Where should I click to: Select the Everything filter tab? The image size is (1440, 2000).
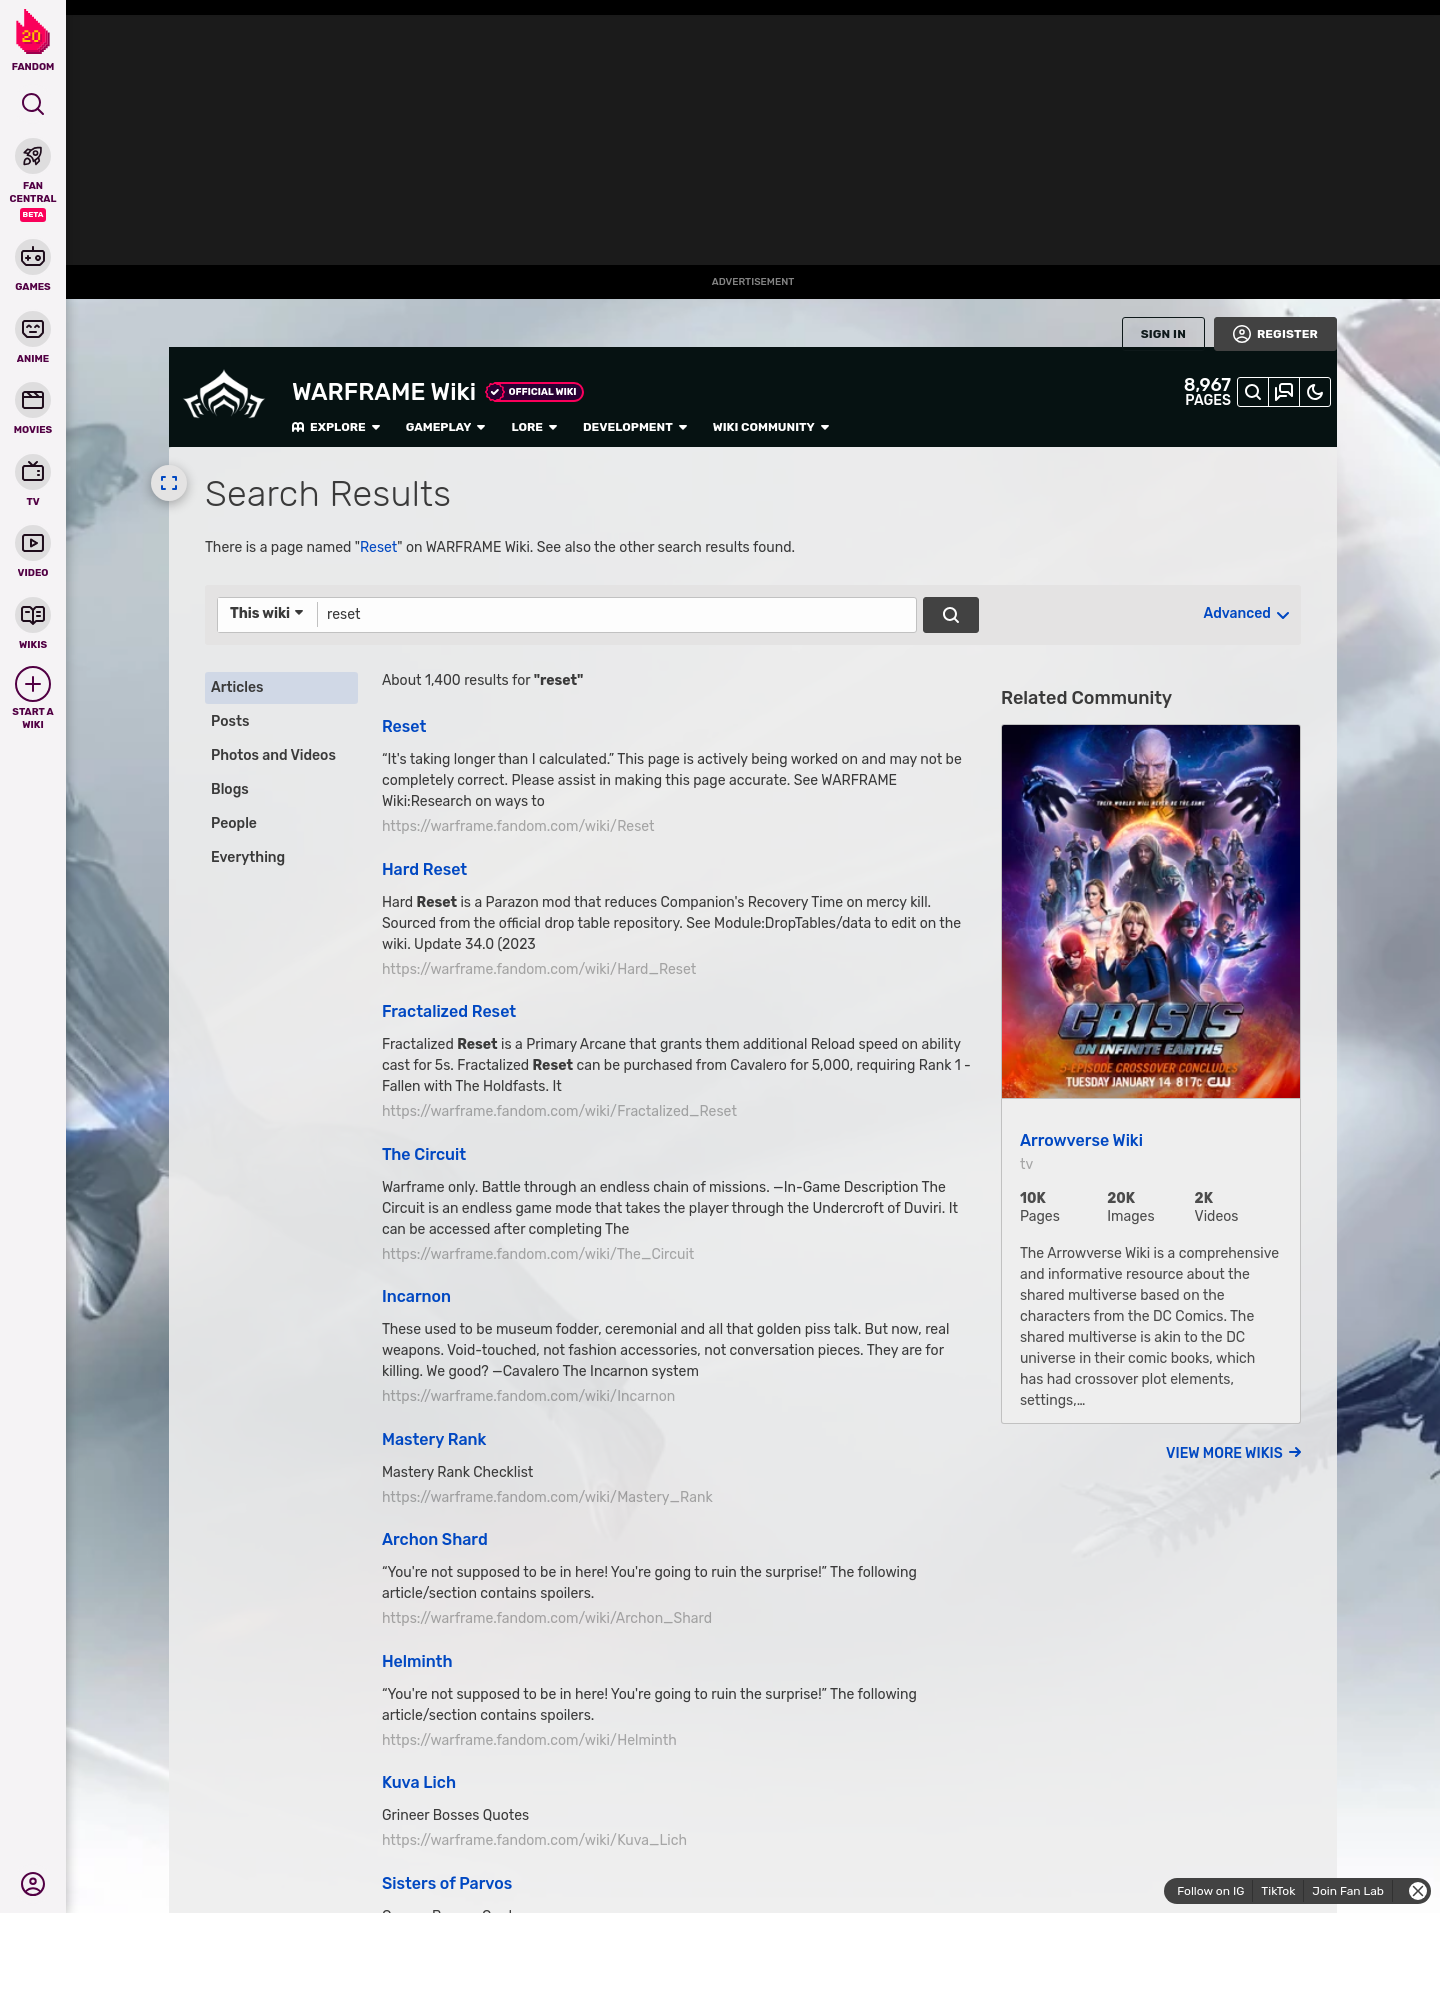pyautogui.click(x=281, y=857)
